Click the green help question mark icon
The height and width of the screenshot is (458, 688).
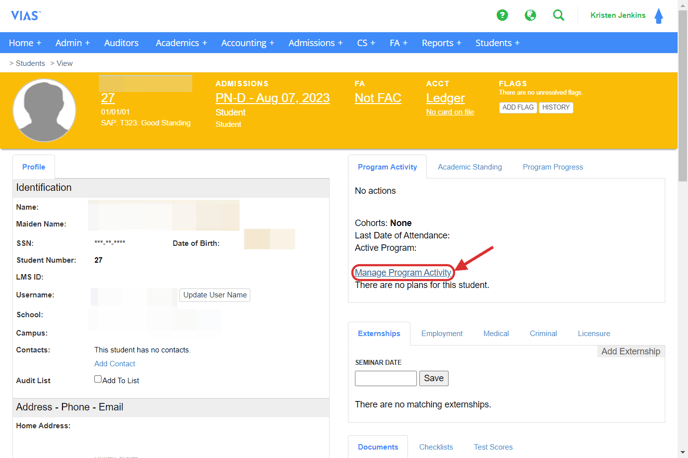coord(502,15)
